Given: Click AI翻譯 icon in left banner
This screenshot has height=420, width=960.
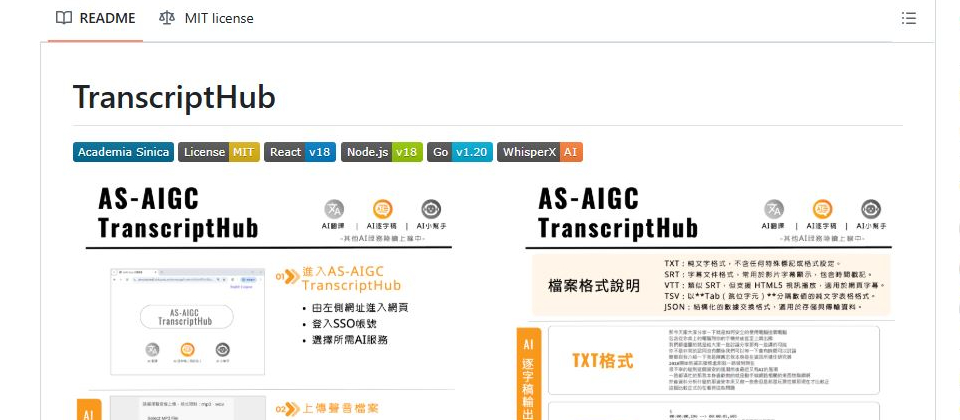Looking at the screenshot, I should tap(334, 209).
